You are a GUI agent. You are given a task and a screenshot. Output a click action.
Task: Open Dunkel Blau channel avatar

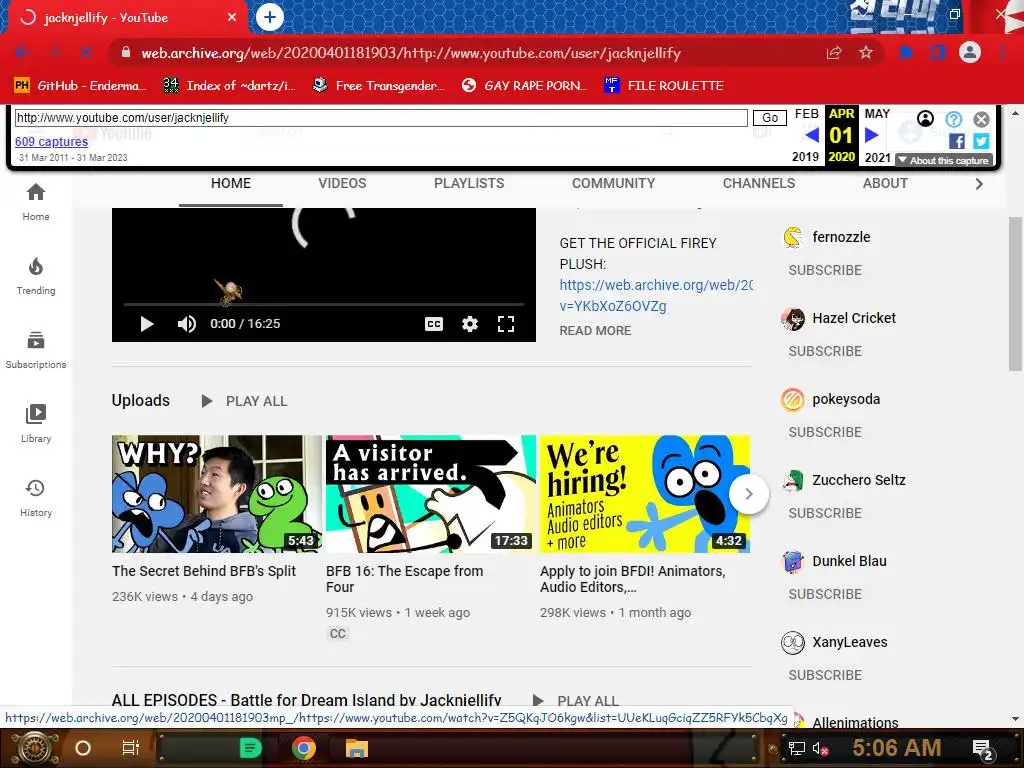(793, 562)
